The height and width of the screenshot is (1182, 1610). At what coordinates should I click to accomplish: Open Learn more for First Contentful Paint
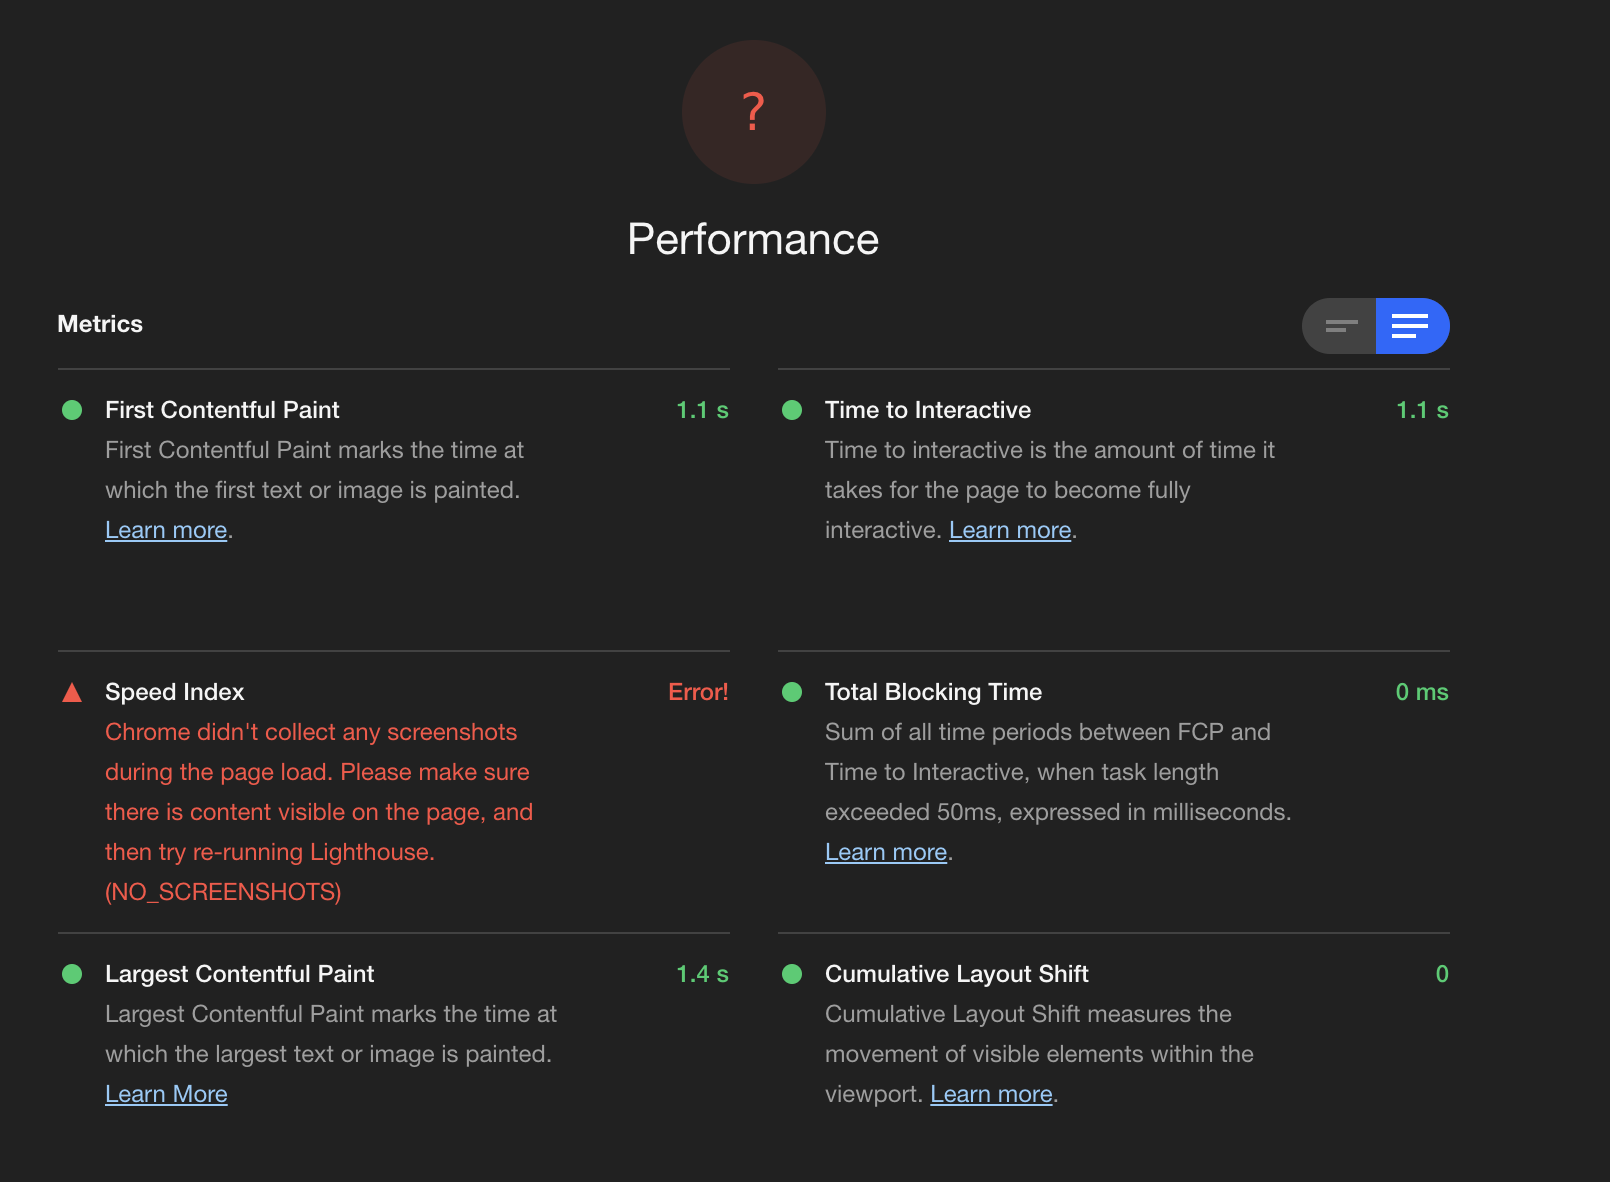pyautogui.click(x=165, y=529)
